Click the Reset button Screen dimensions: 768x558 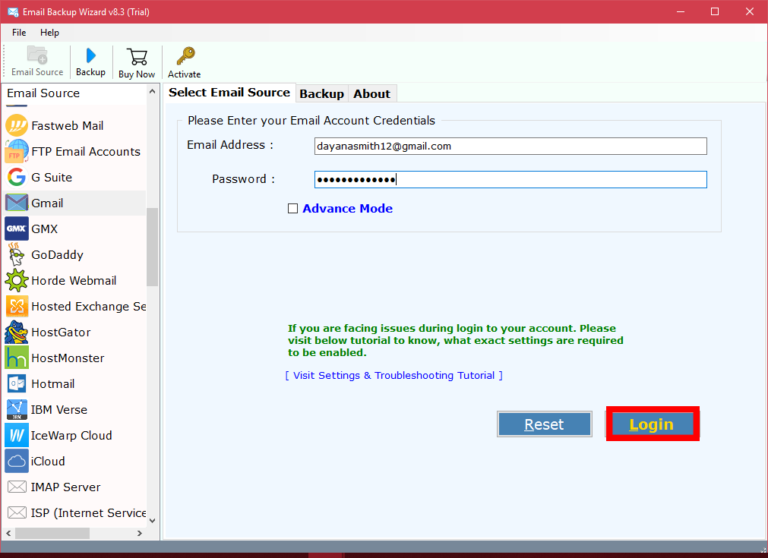(544, 424)
